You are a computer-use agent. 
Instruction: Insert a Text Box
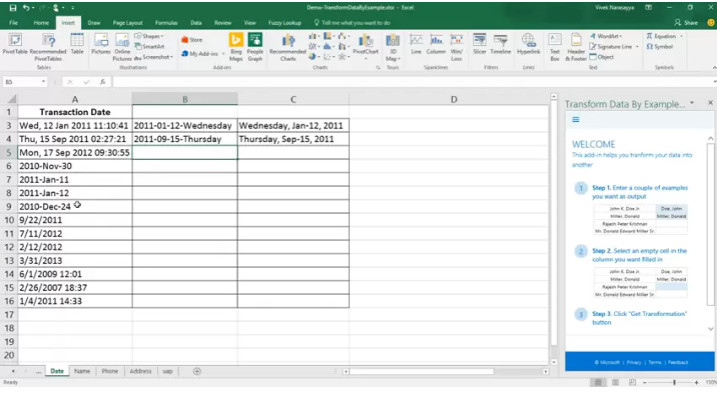click(555, 47)
